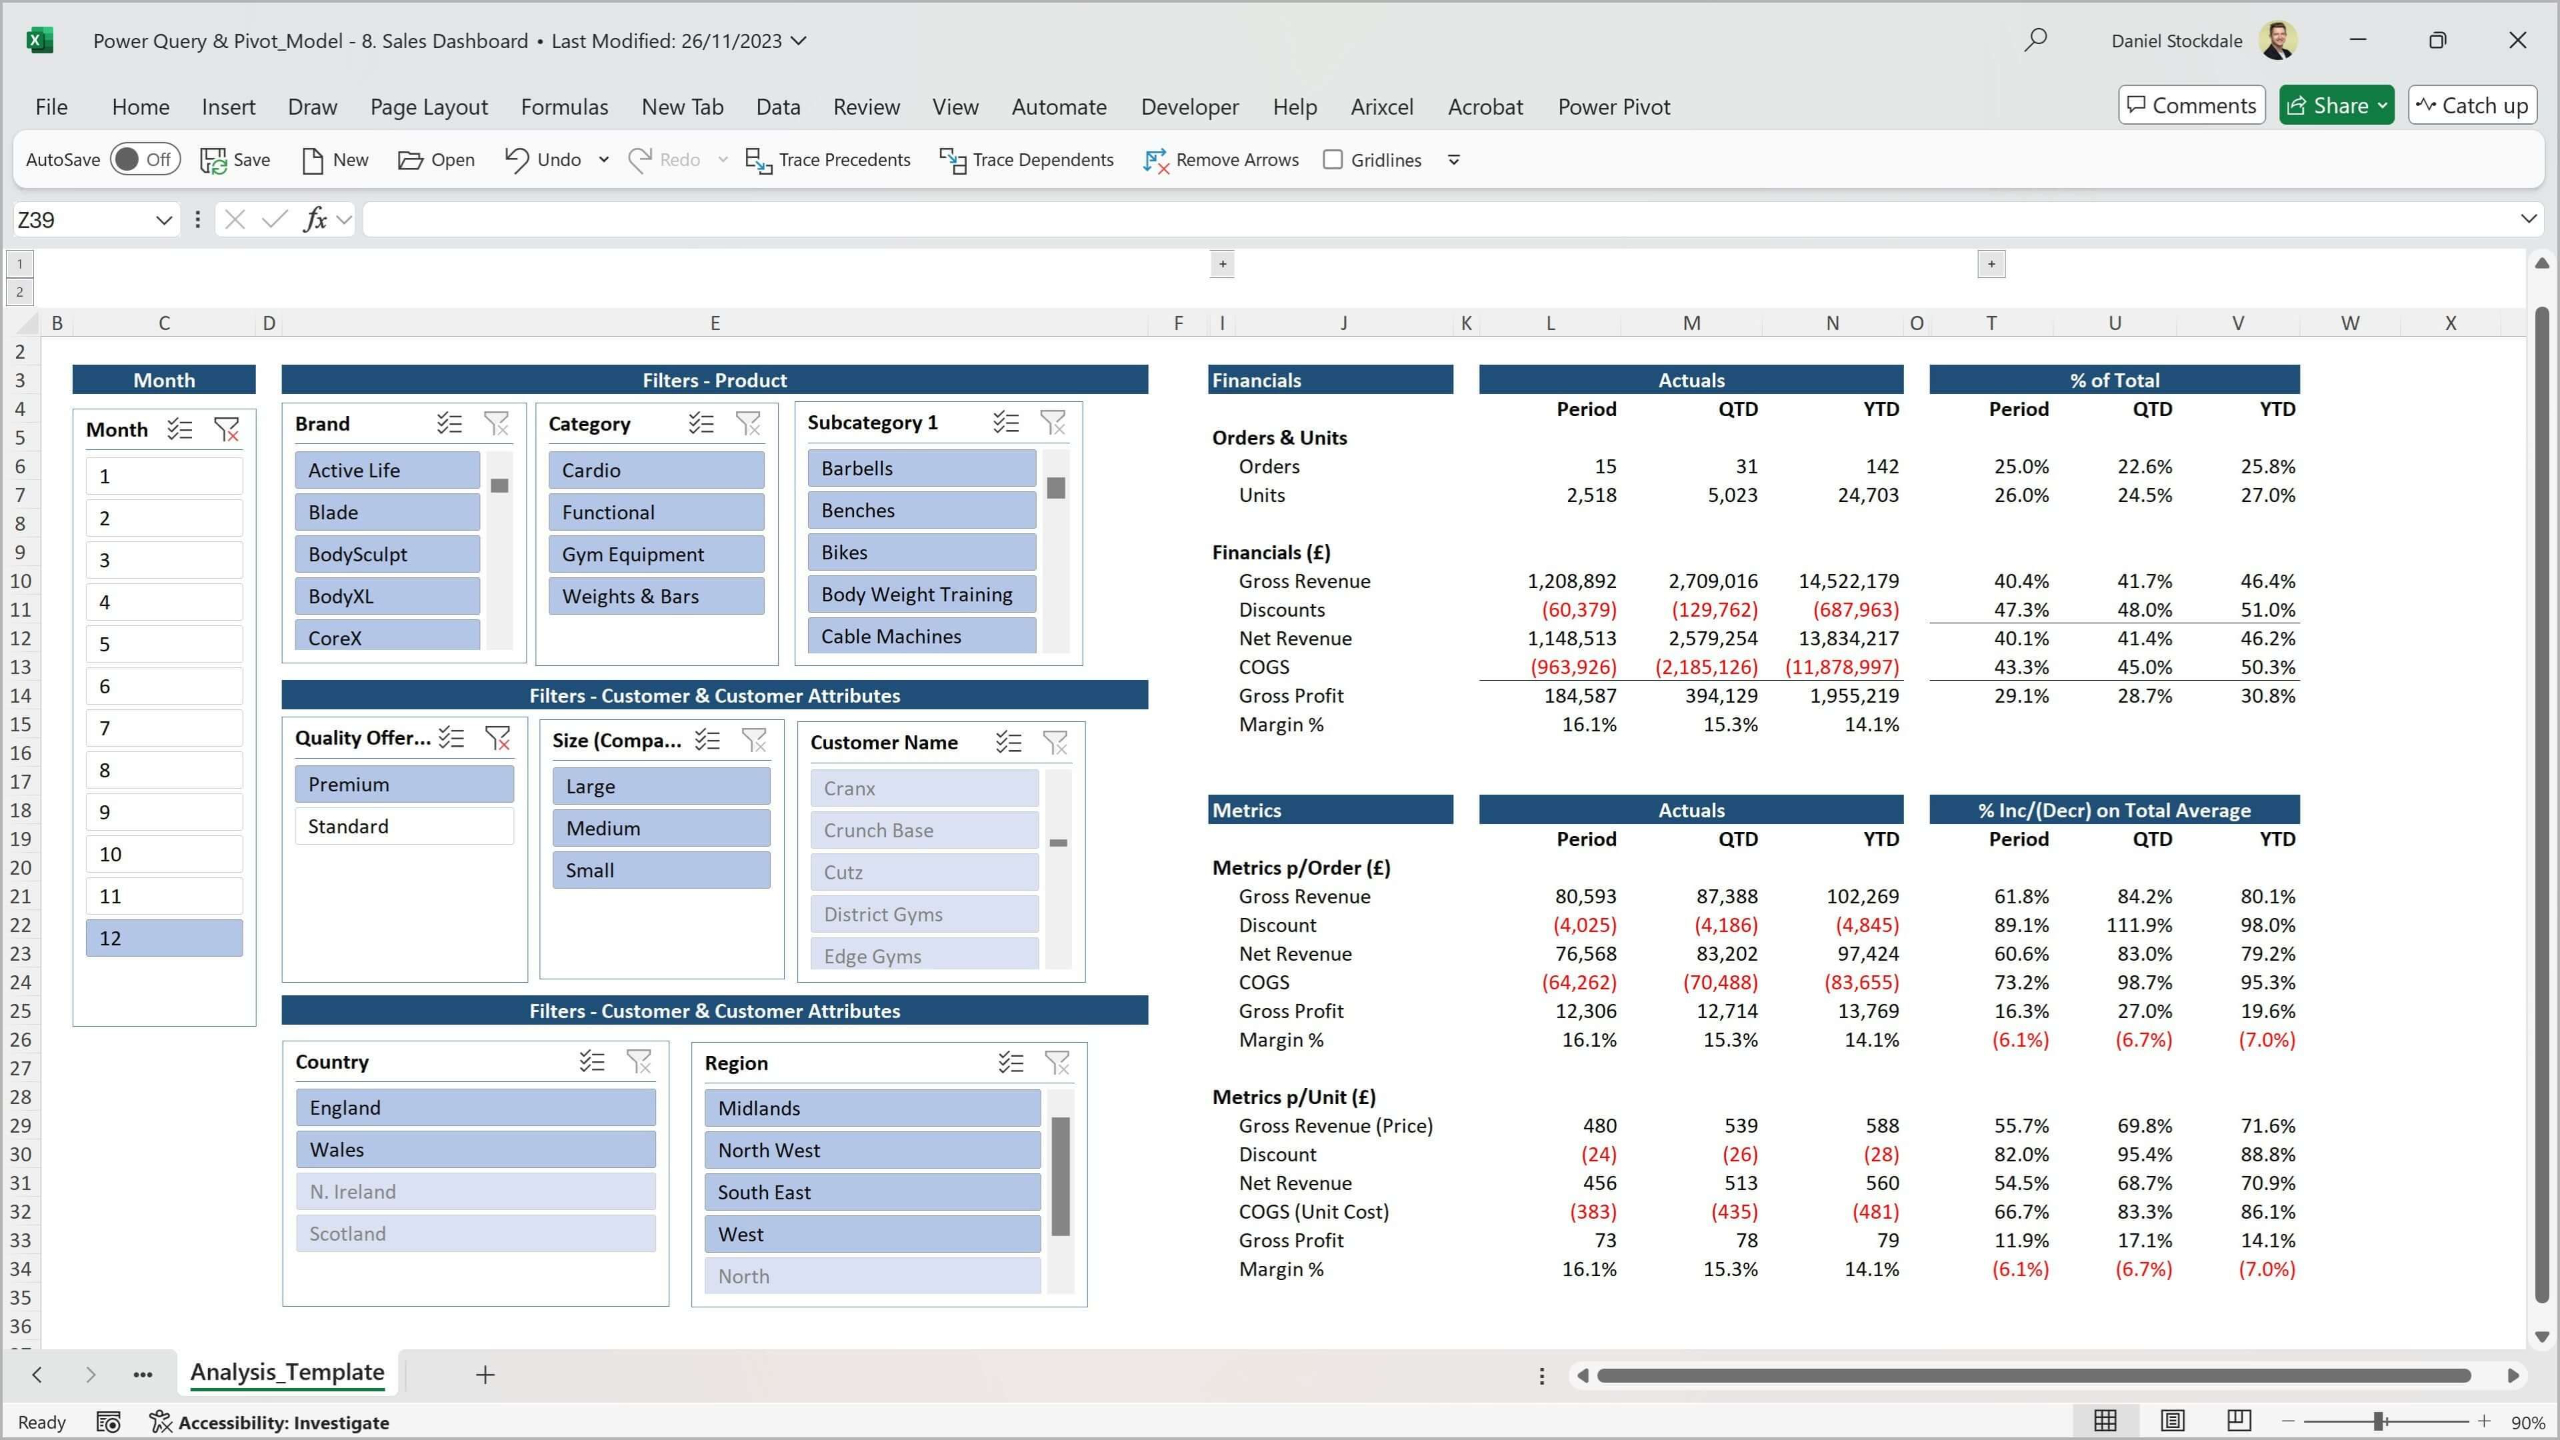Screen dimensions: 2560x1440
Task: Click the search magnifier in title bar
Action: pyautogui.click(x=2035, y=41)
